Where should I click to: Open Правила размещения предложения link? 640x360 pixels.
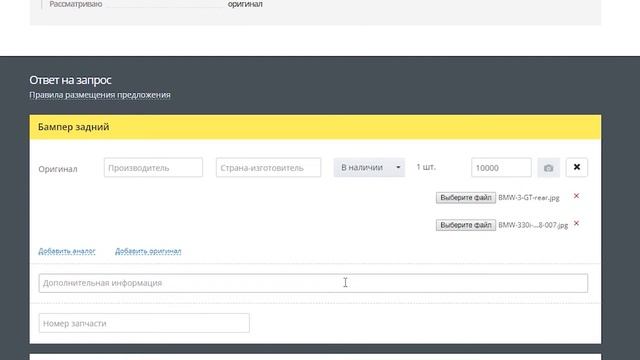coord(100,95)
